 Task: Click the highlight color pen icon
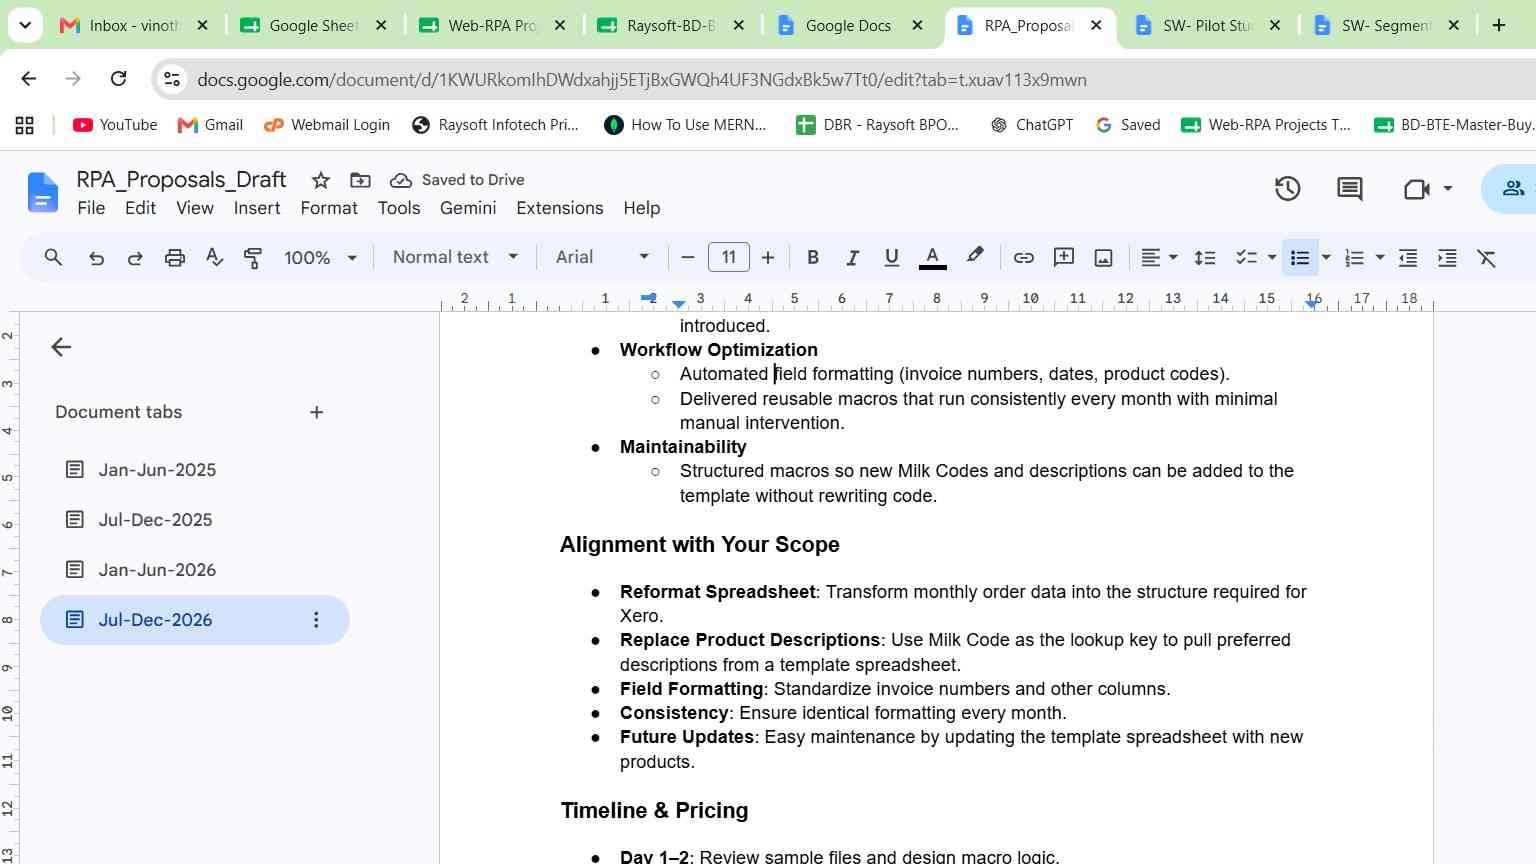974,257
